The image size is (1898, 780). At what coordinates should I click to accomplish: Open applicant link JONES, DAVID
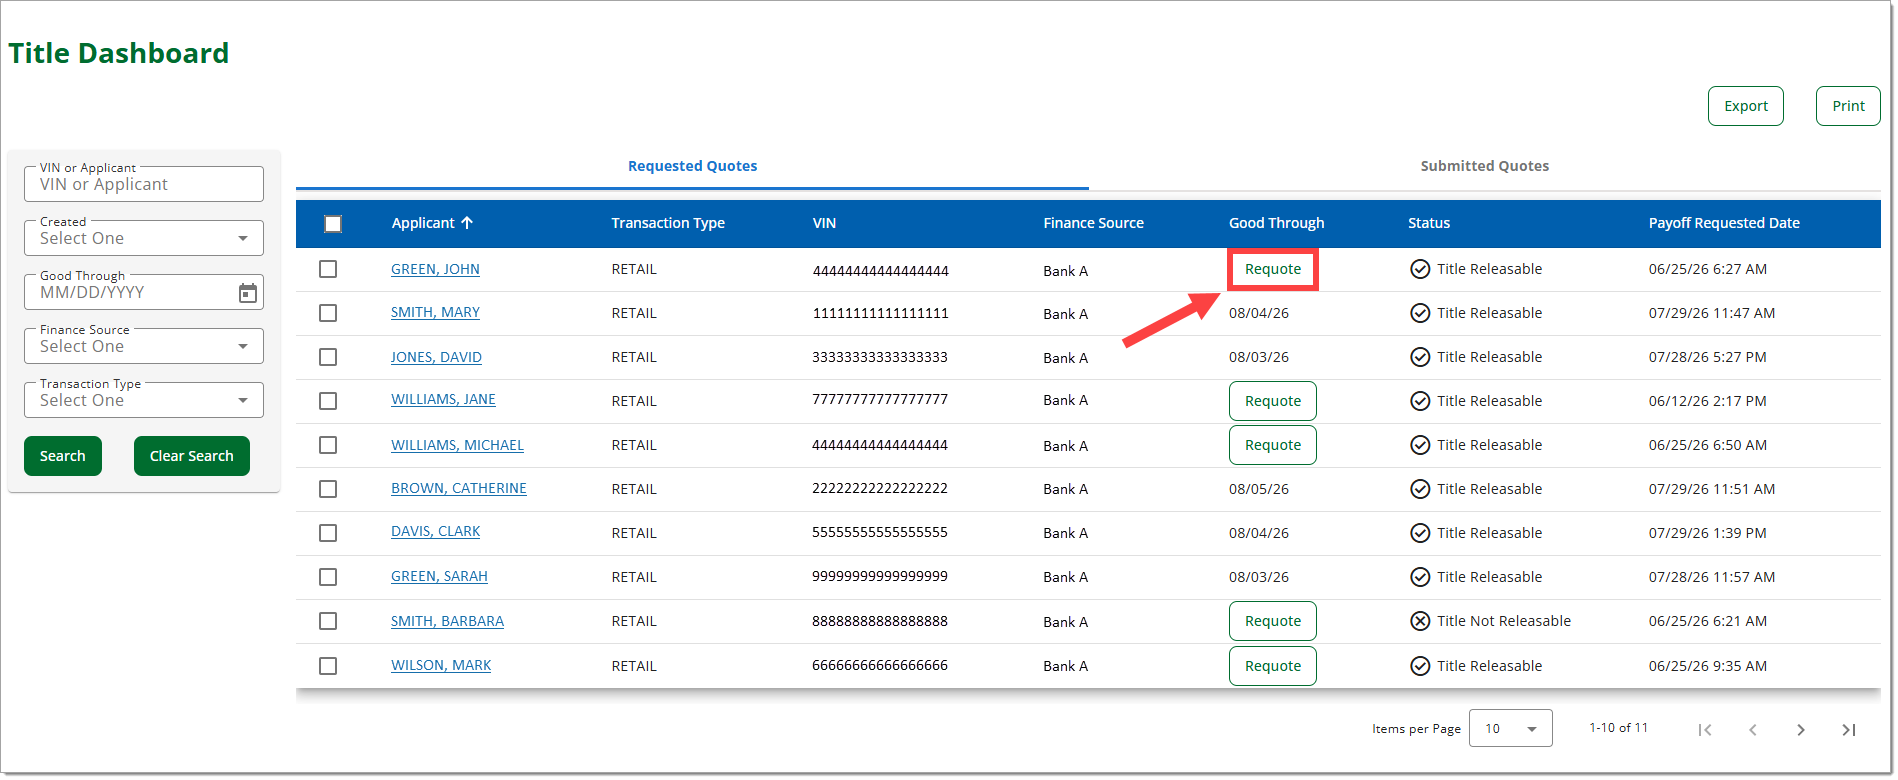coord(436,357)
